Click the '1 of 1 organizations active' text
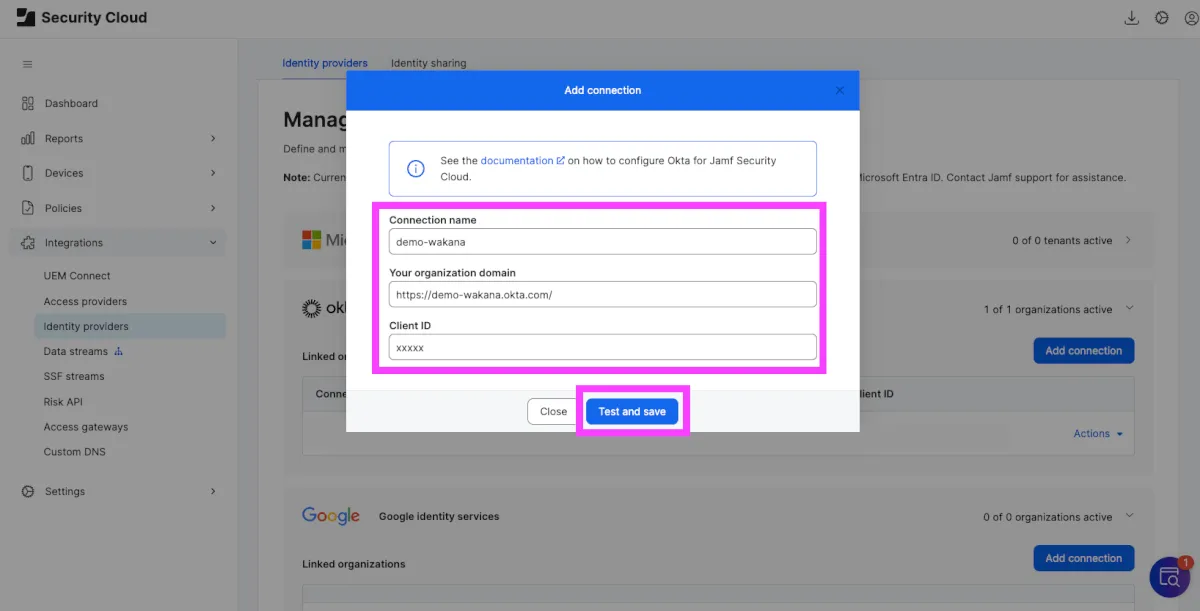 [x=1048, y=310]
